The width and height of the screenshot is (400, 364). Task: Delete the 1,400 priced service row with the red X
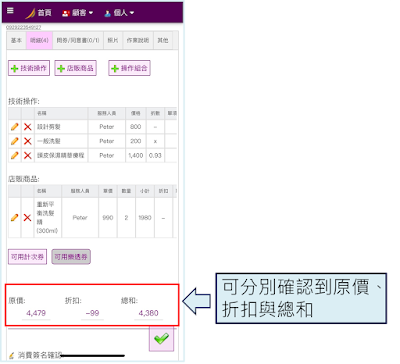pos(28,155)
